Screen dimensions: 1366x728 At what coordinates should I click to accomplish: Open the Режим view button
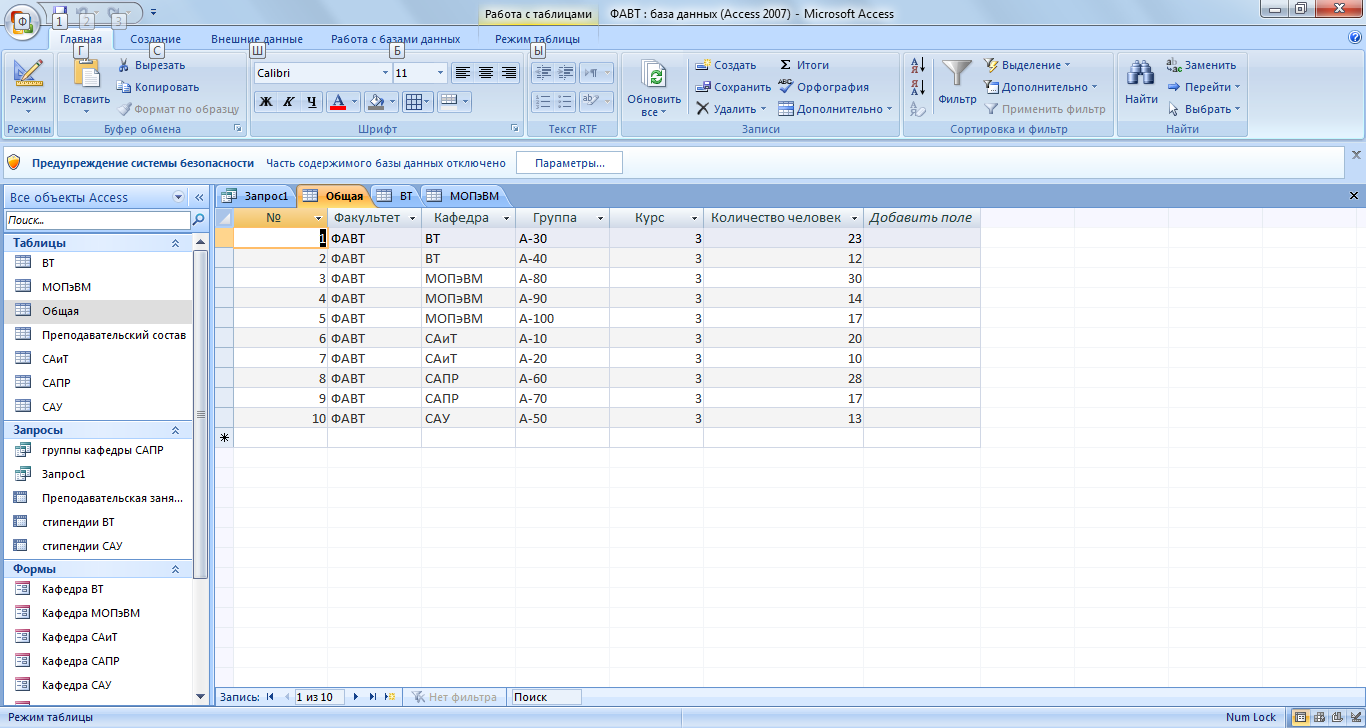click(x=28, y=86)
